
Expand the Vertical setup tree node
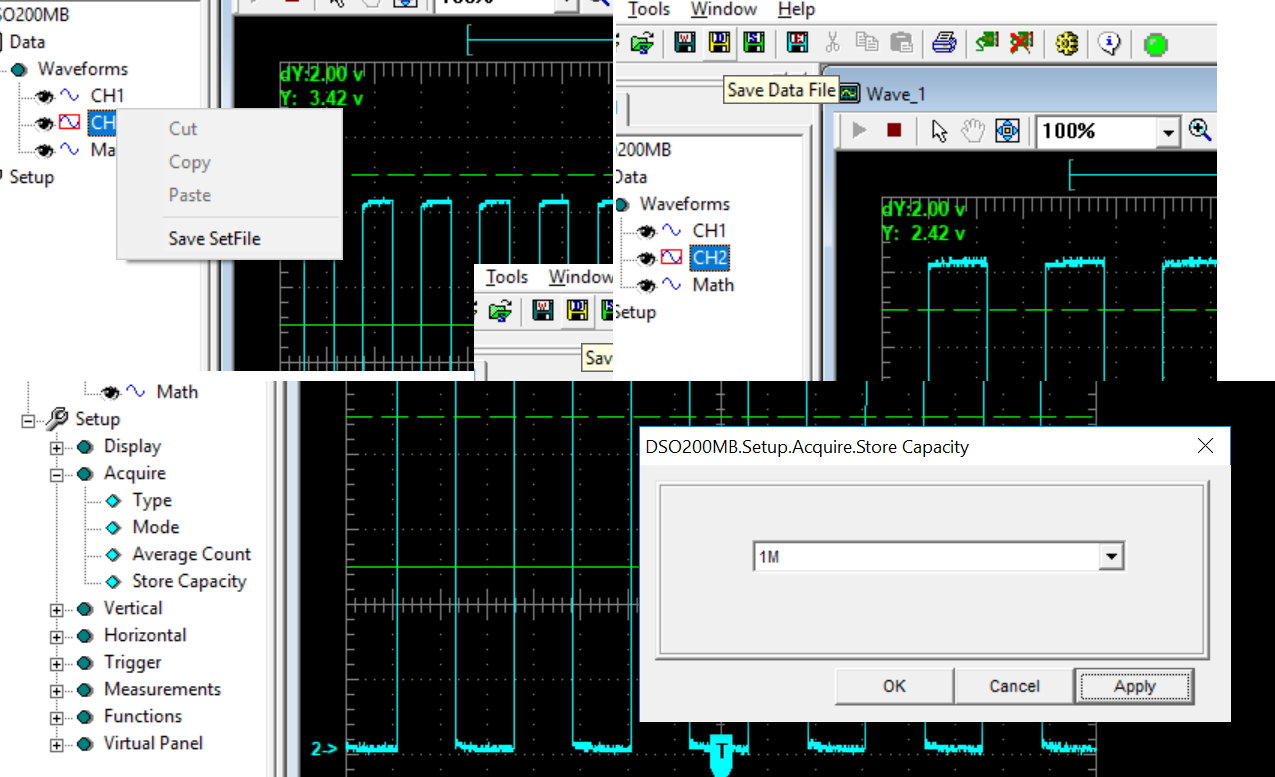[x=57, y=609]
